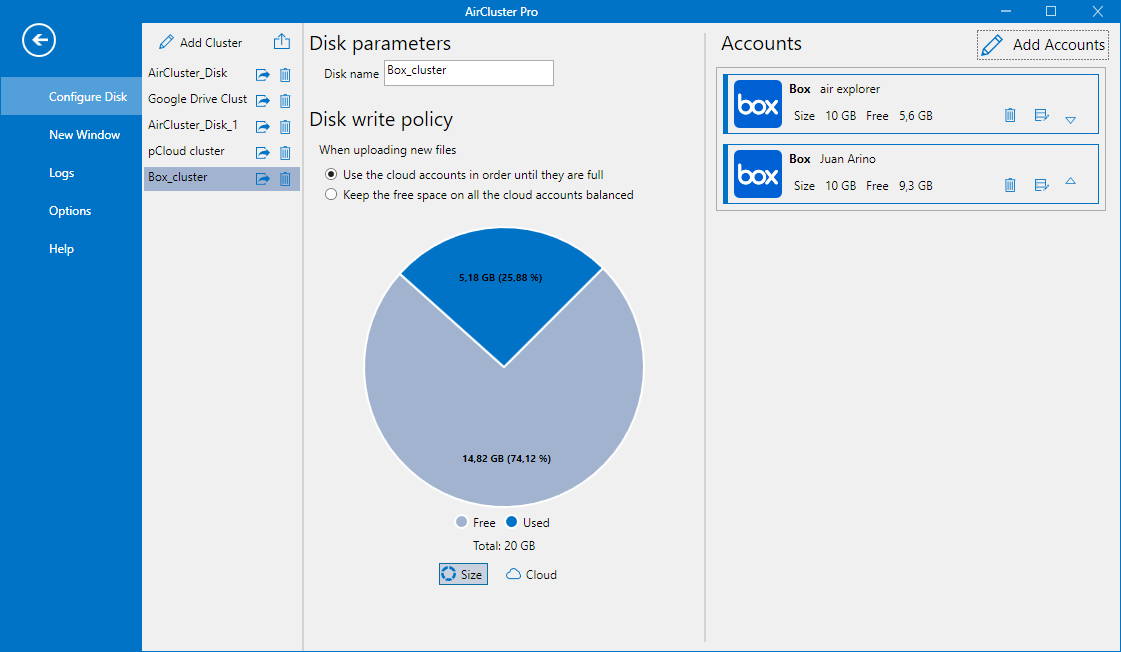The height and width of the screenshot is (652, 1121).
Task: Select keep free space balanced option
Action: point(331,196)
